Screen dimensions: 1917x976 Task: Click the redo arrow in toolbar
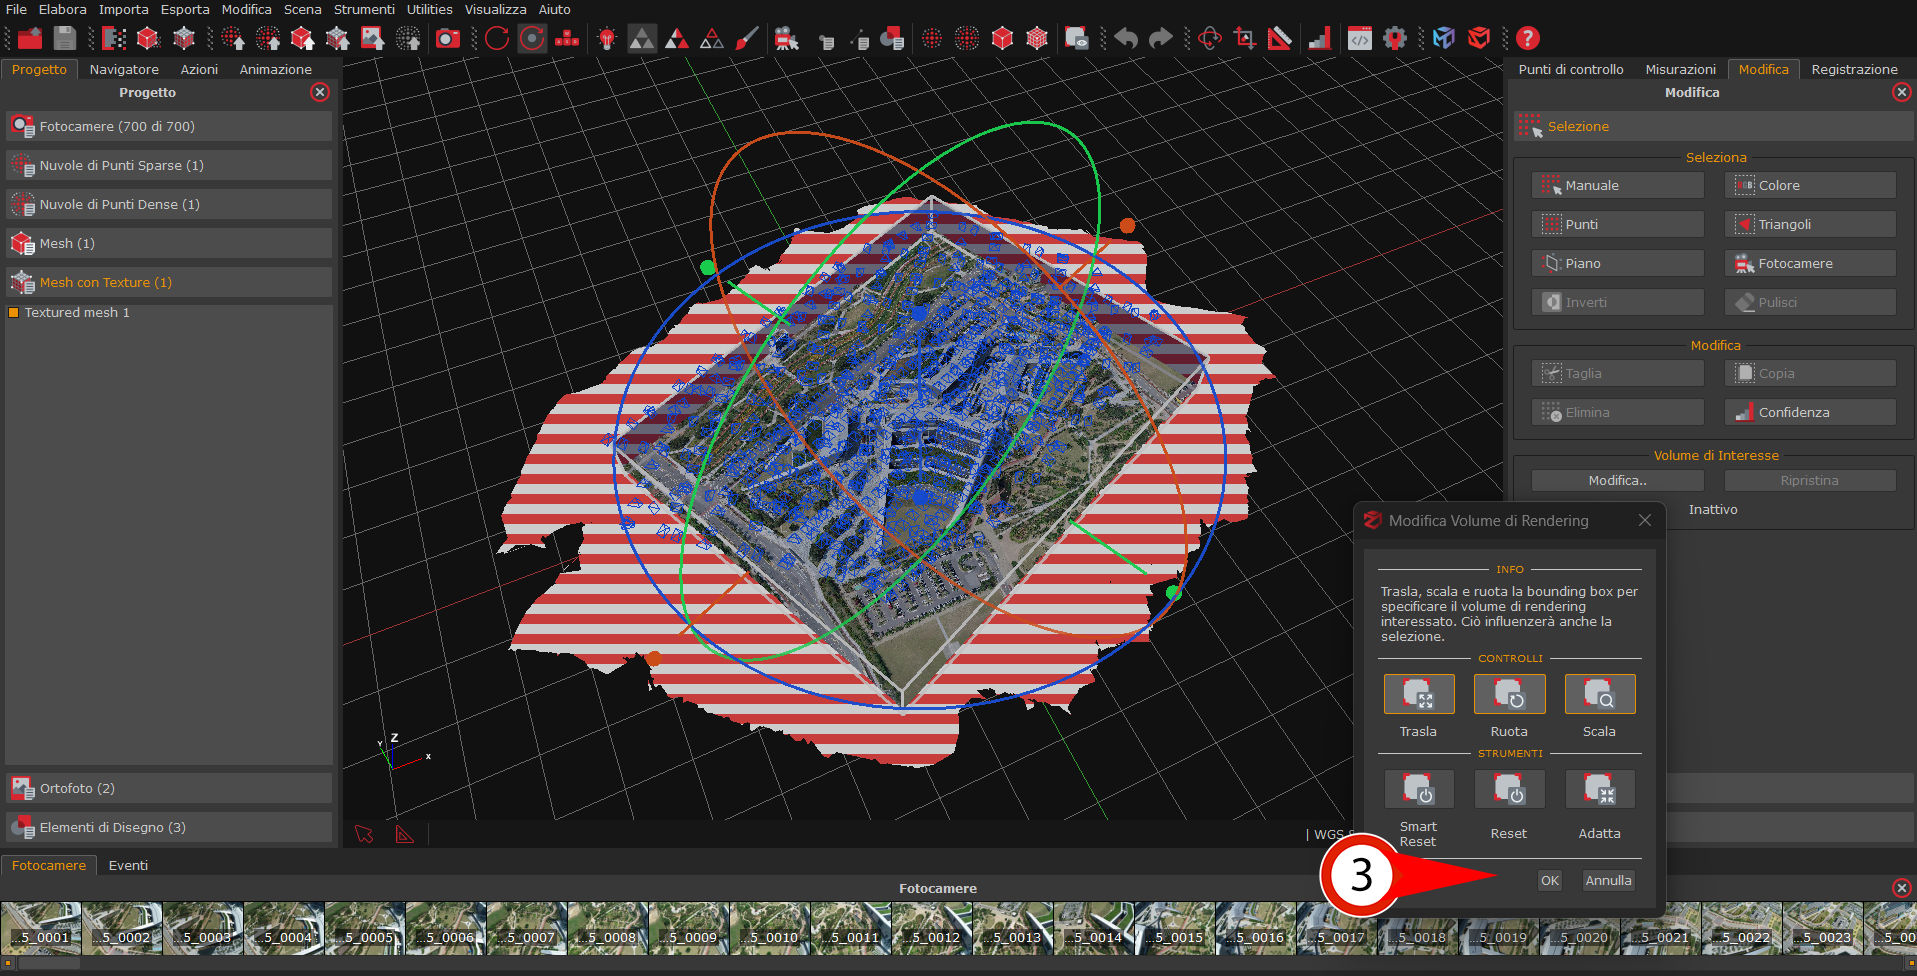pos(1160,38)
